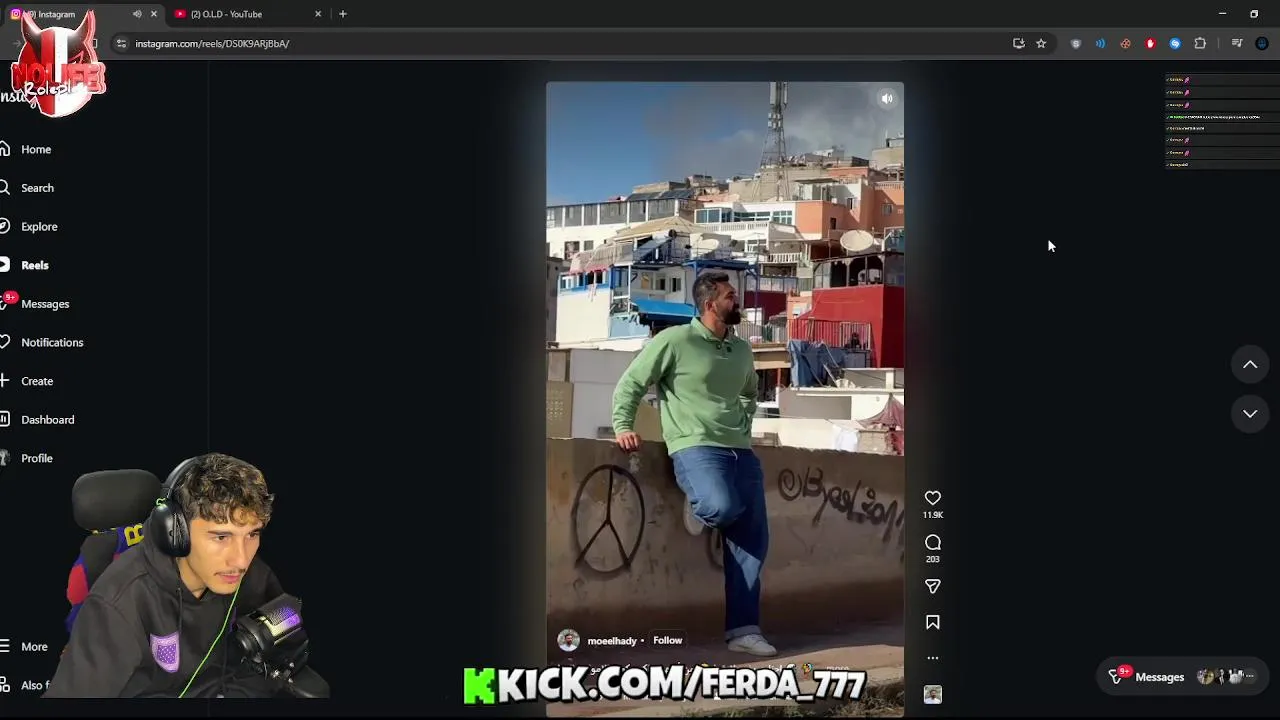Open the blue Shazam extension
This screenshot has width=1280, height=720.
click(1175, 44)
